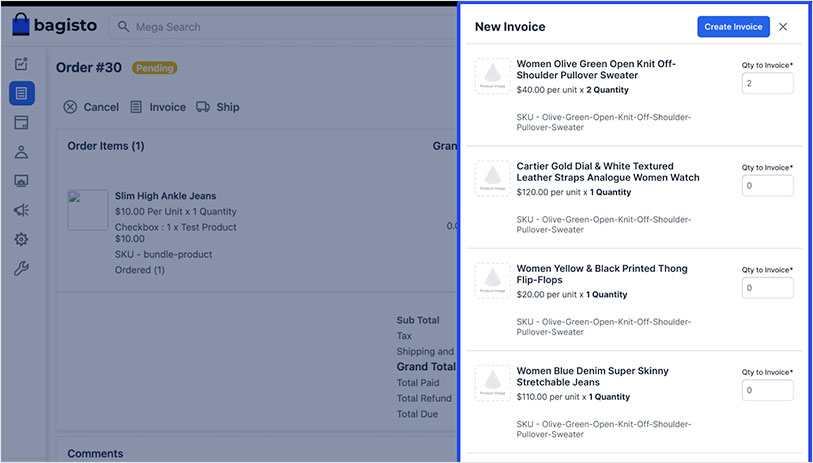The height and width of the screenshot is (463, 813).
Task: Focus the Mega Search field
Action: [283, 26]
